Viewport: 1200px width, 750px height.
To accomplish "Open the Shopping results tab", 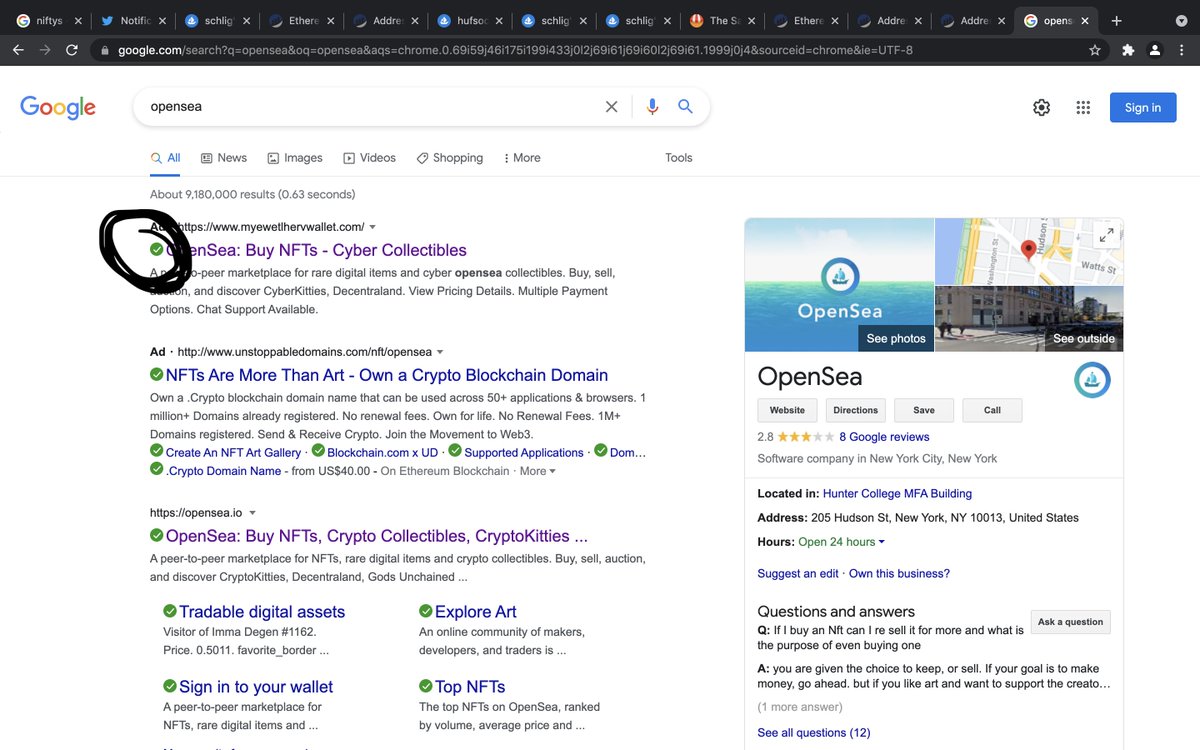I will click(x=450, y=158).
